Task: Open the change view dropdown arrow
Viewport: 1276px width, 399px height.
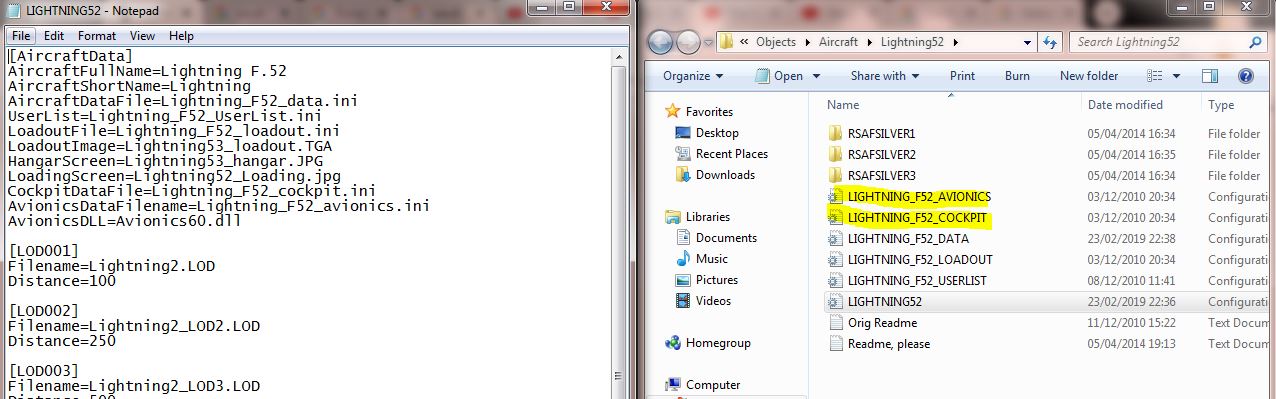Action: (1176, 75)
